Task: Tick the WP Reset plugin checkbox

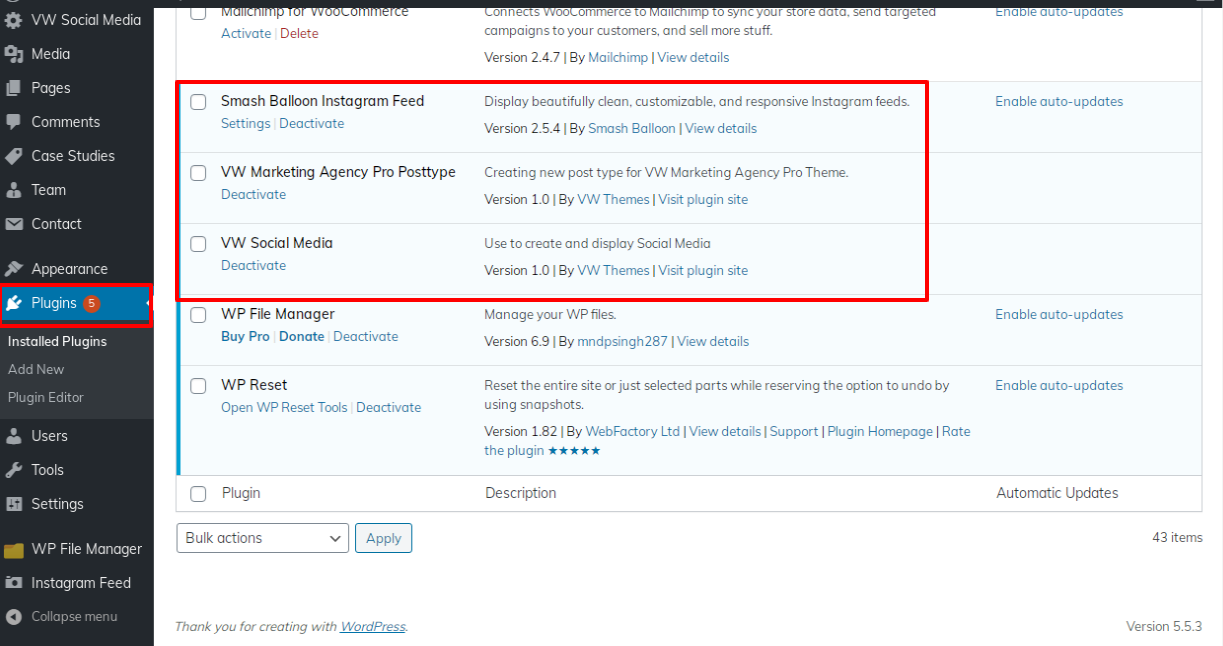Action: (x=198, y=386)
